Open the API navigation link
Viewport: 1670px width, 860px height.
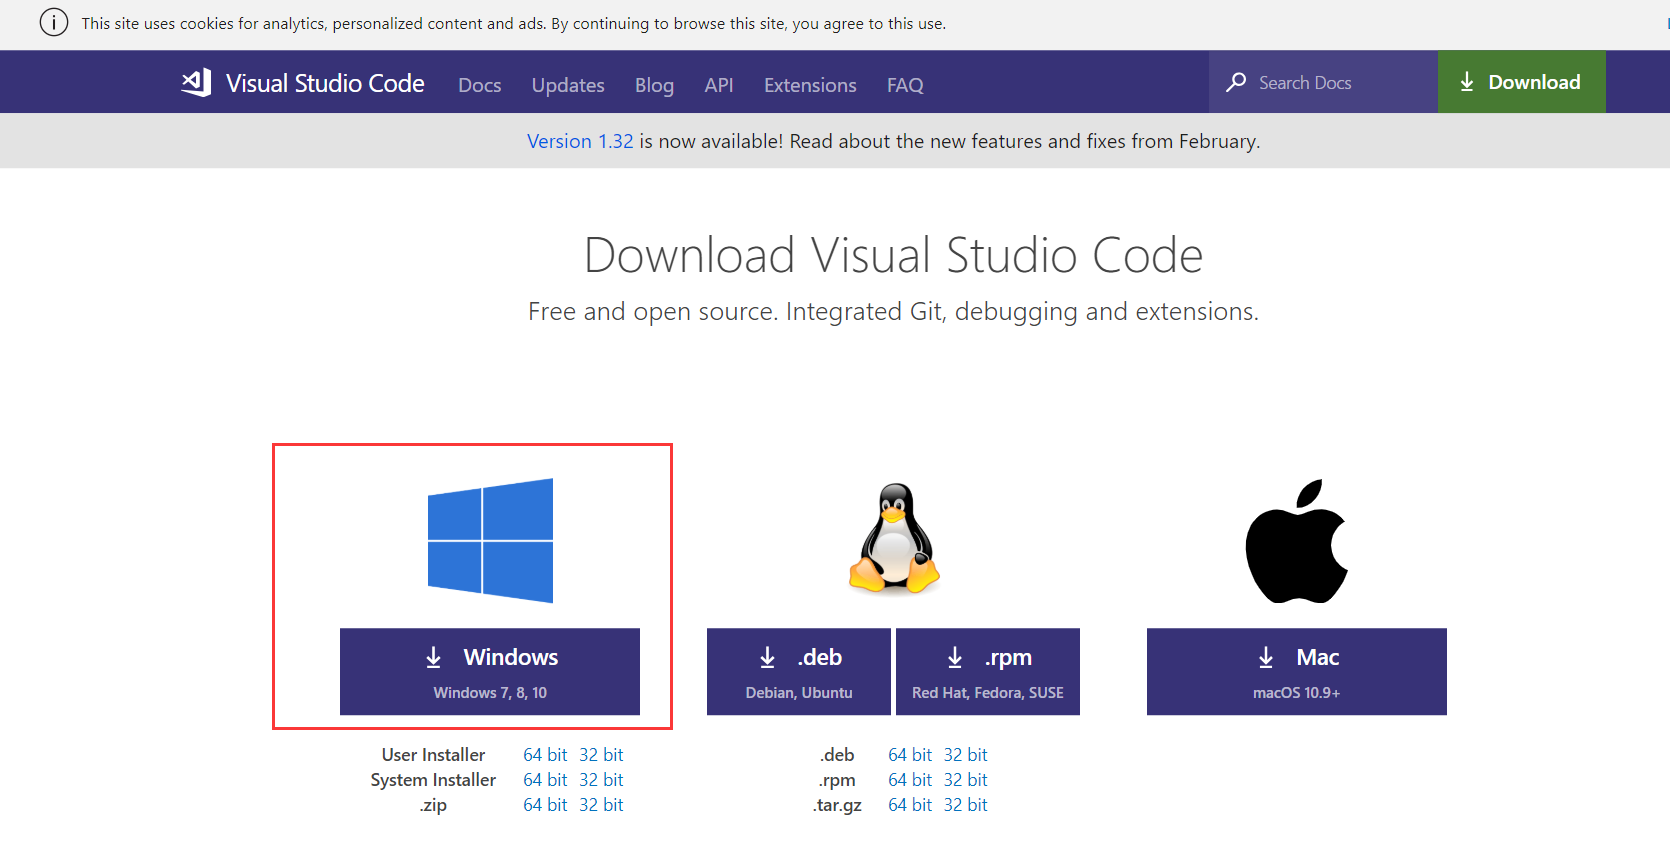pos(719,85)
